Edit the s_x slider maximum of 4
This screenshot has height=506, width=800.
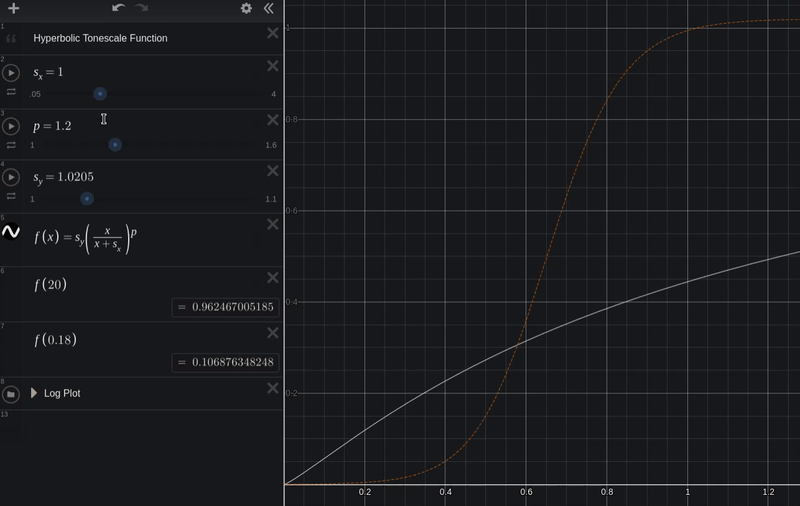coord(272,94)
